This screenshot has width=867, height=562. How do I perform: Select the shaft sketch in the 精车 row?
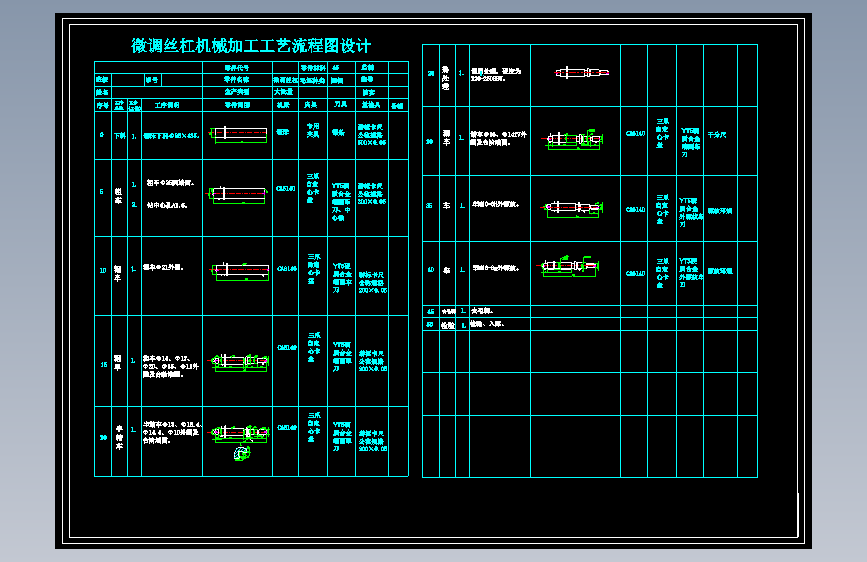(x=572, y=139)
